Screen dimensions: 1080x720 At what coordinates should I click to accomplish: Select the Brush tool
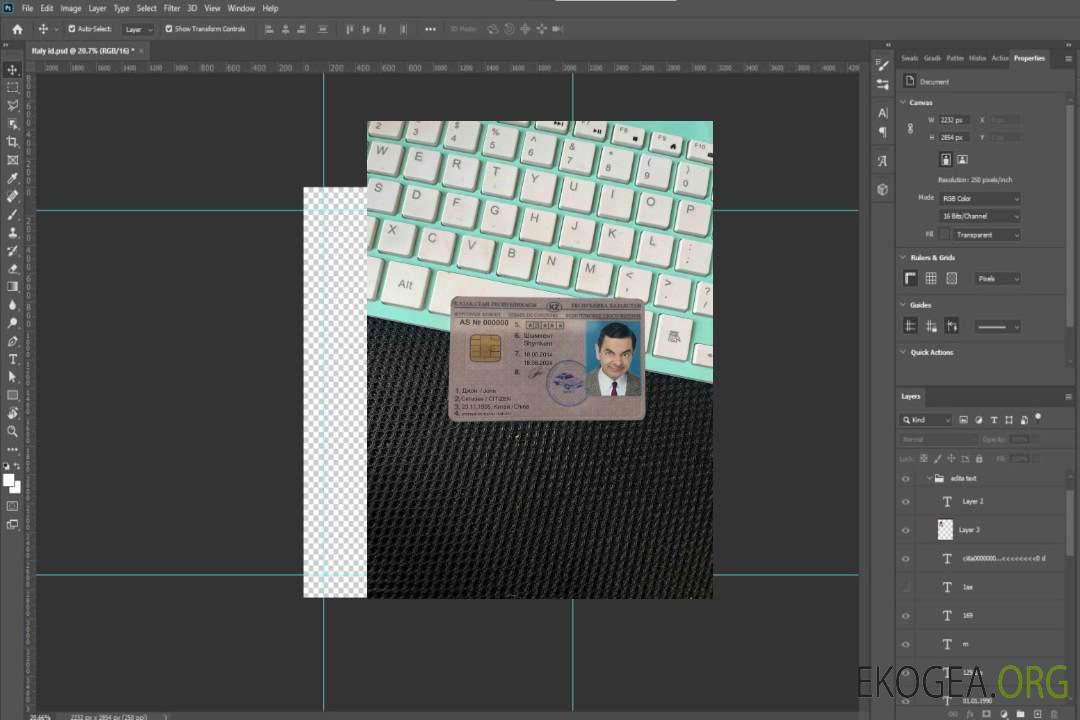pos(12,214)
